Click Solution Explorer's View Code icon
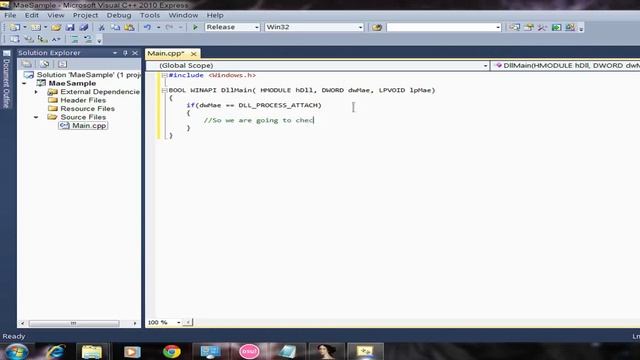The width and height of the screenshot is (640, 360). click(62, 64)
